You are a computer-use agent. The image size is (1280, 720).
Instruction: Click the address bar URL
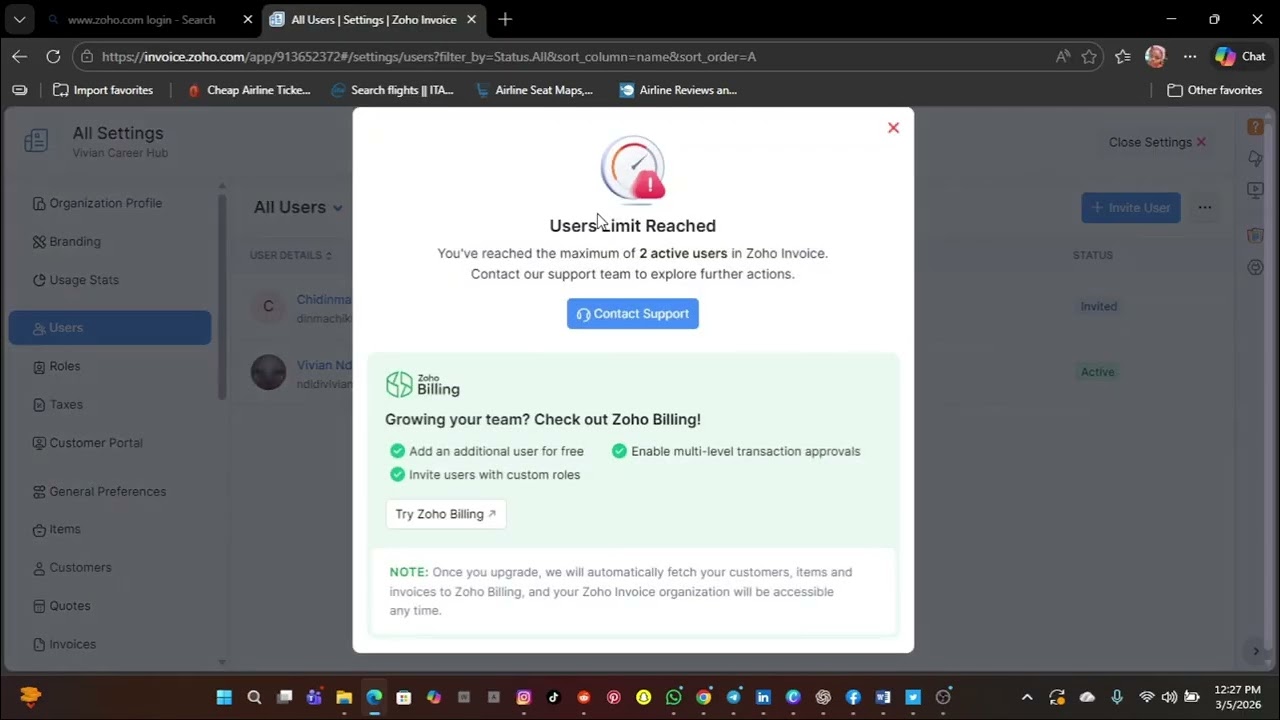click(x=429, y=57)
